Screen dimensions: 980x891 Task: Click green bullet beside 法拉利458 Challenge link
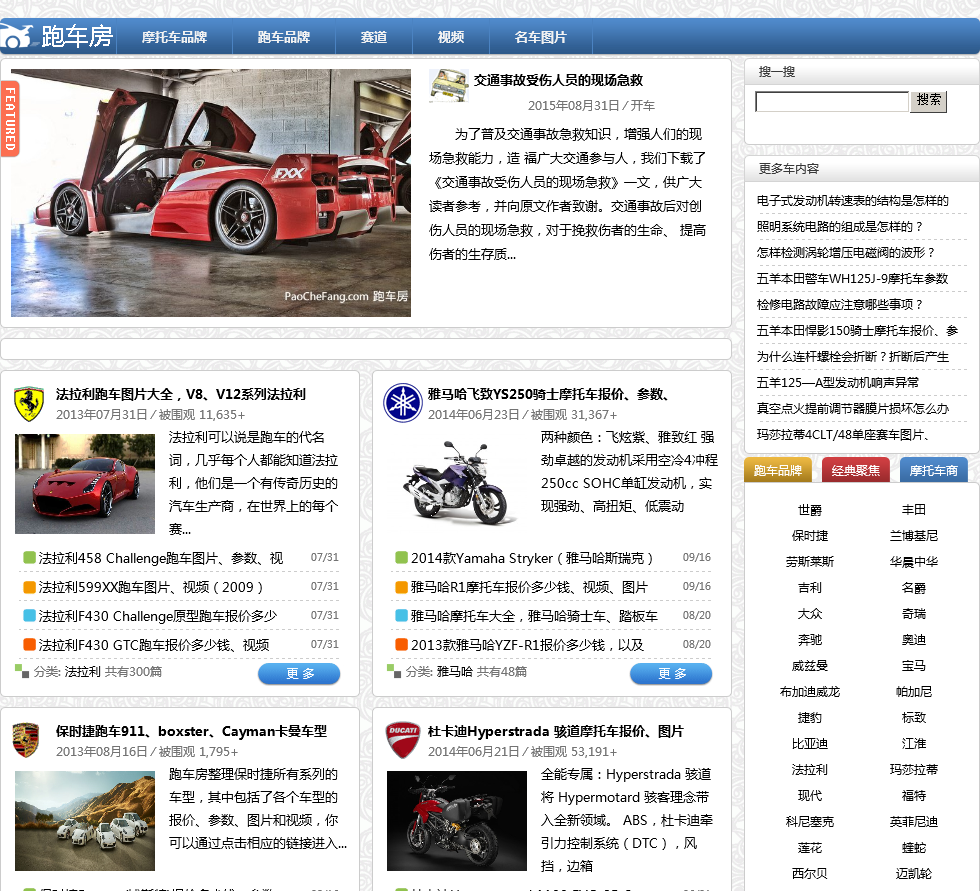click(x=29, y=558)
